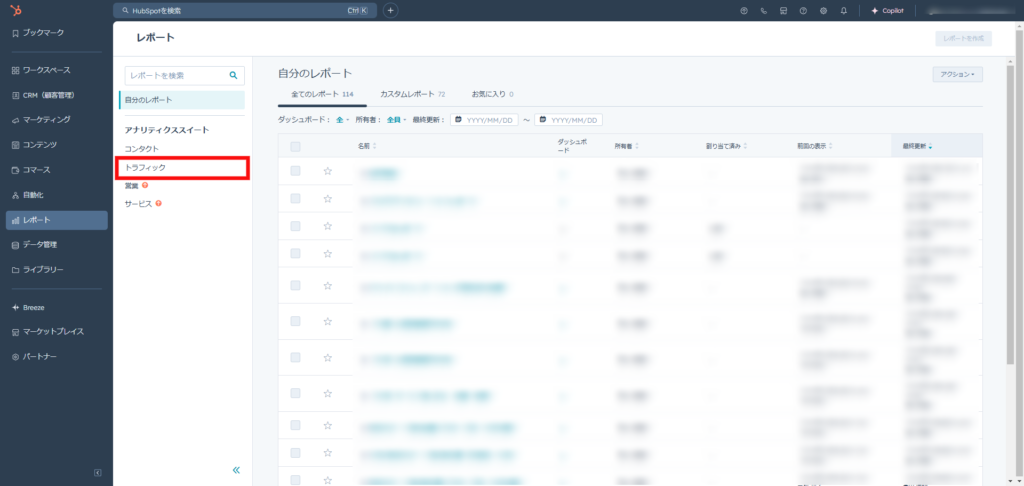
Task: Click the ダッシュボード column header
Action: pyautogui.click(x=574, y=146)
